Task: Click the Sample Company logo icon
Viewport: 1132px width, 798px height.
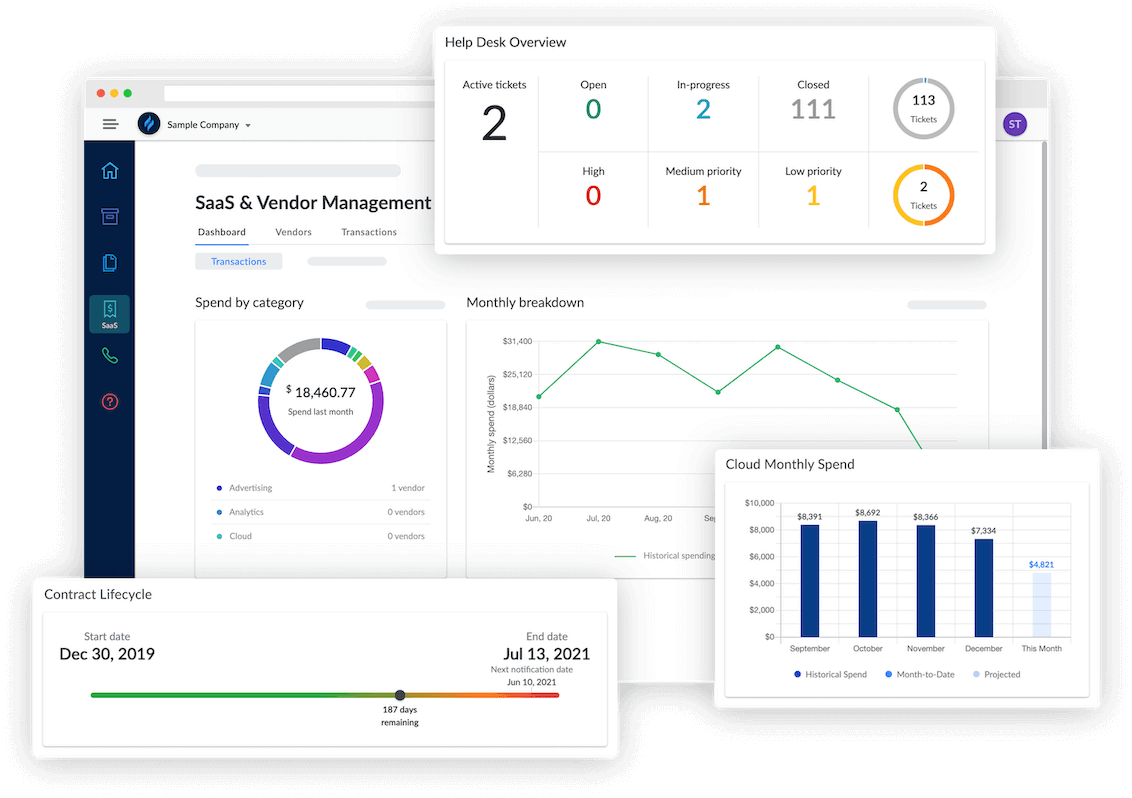Action: pyautogui.click(x=148, y=124)
